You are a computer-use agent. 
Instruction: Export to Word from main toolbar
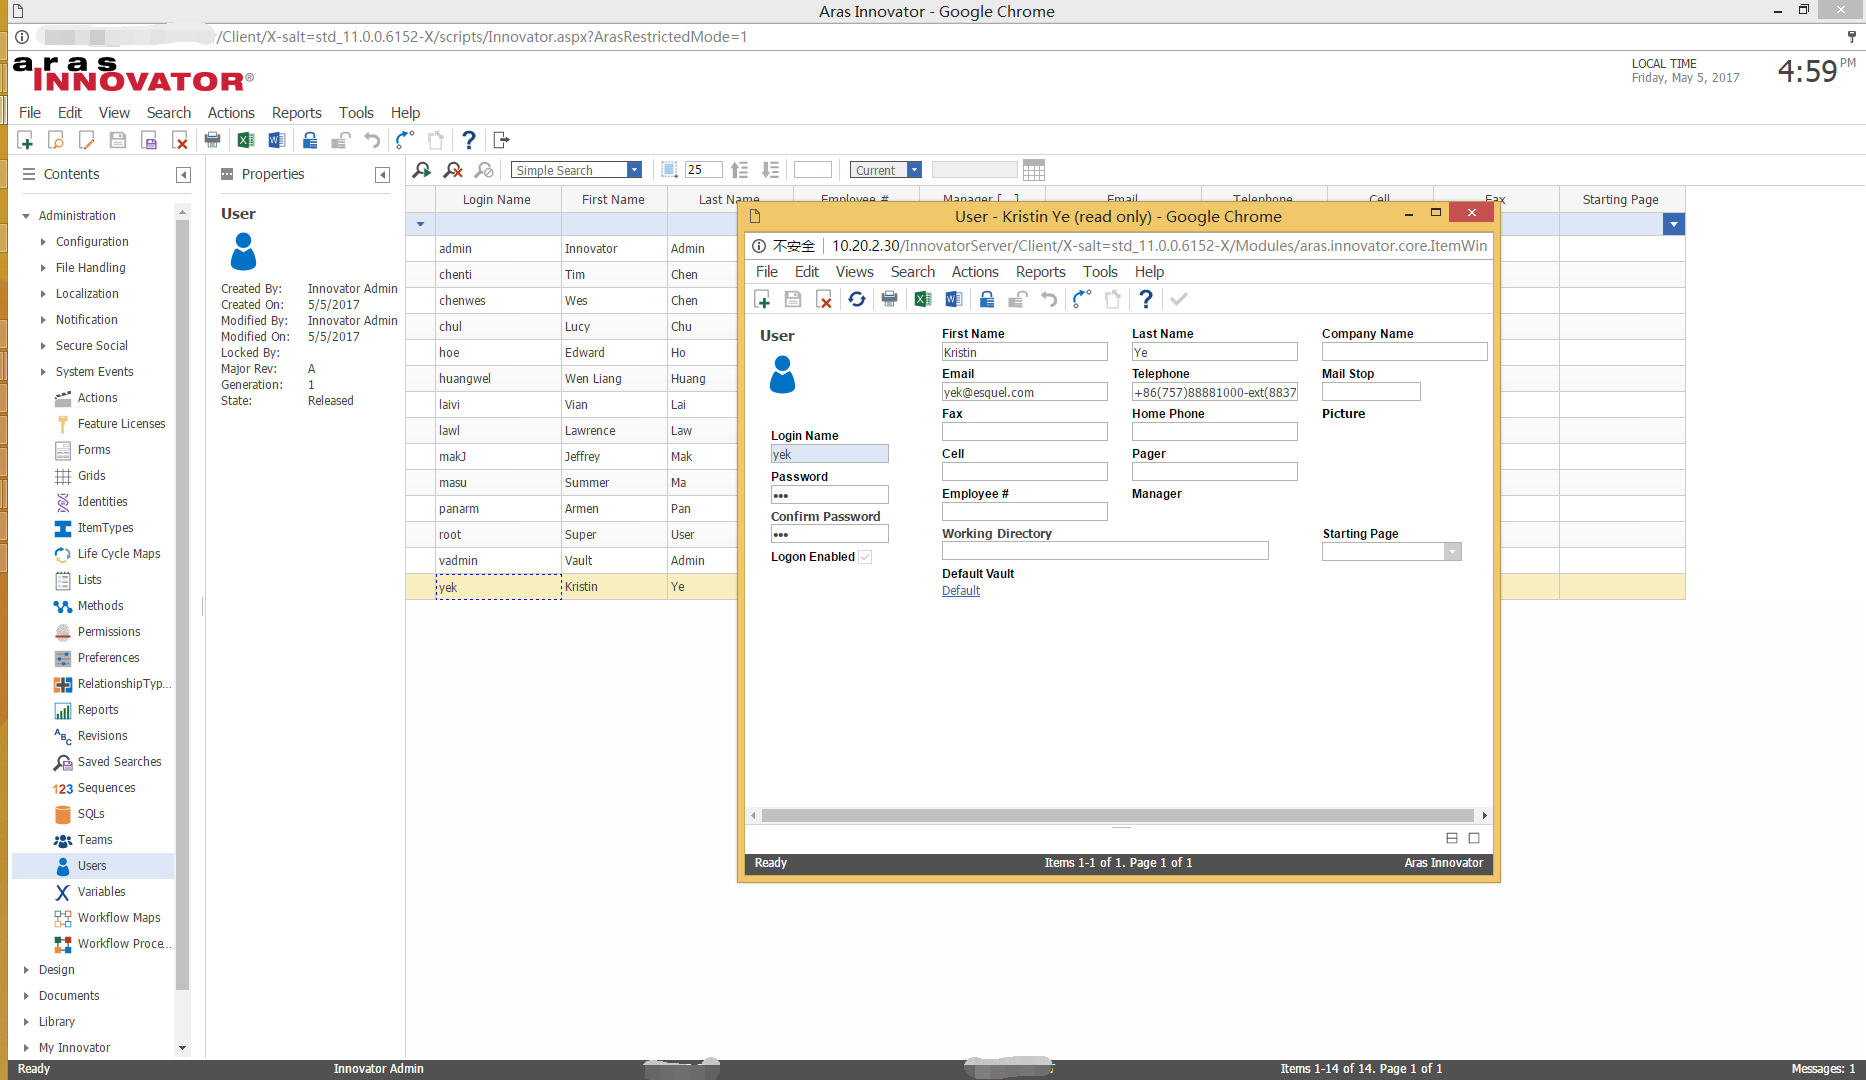pyautogui.click(x=276, y=140)
